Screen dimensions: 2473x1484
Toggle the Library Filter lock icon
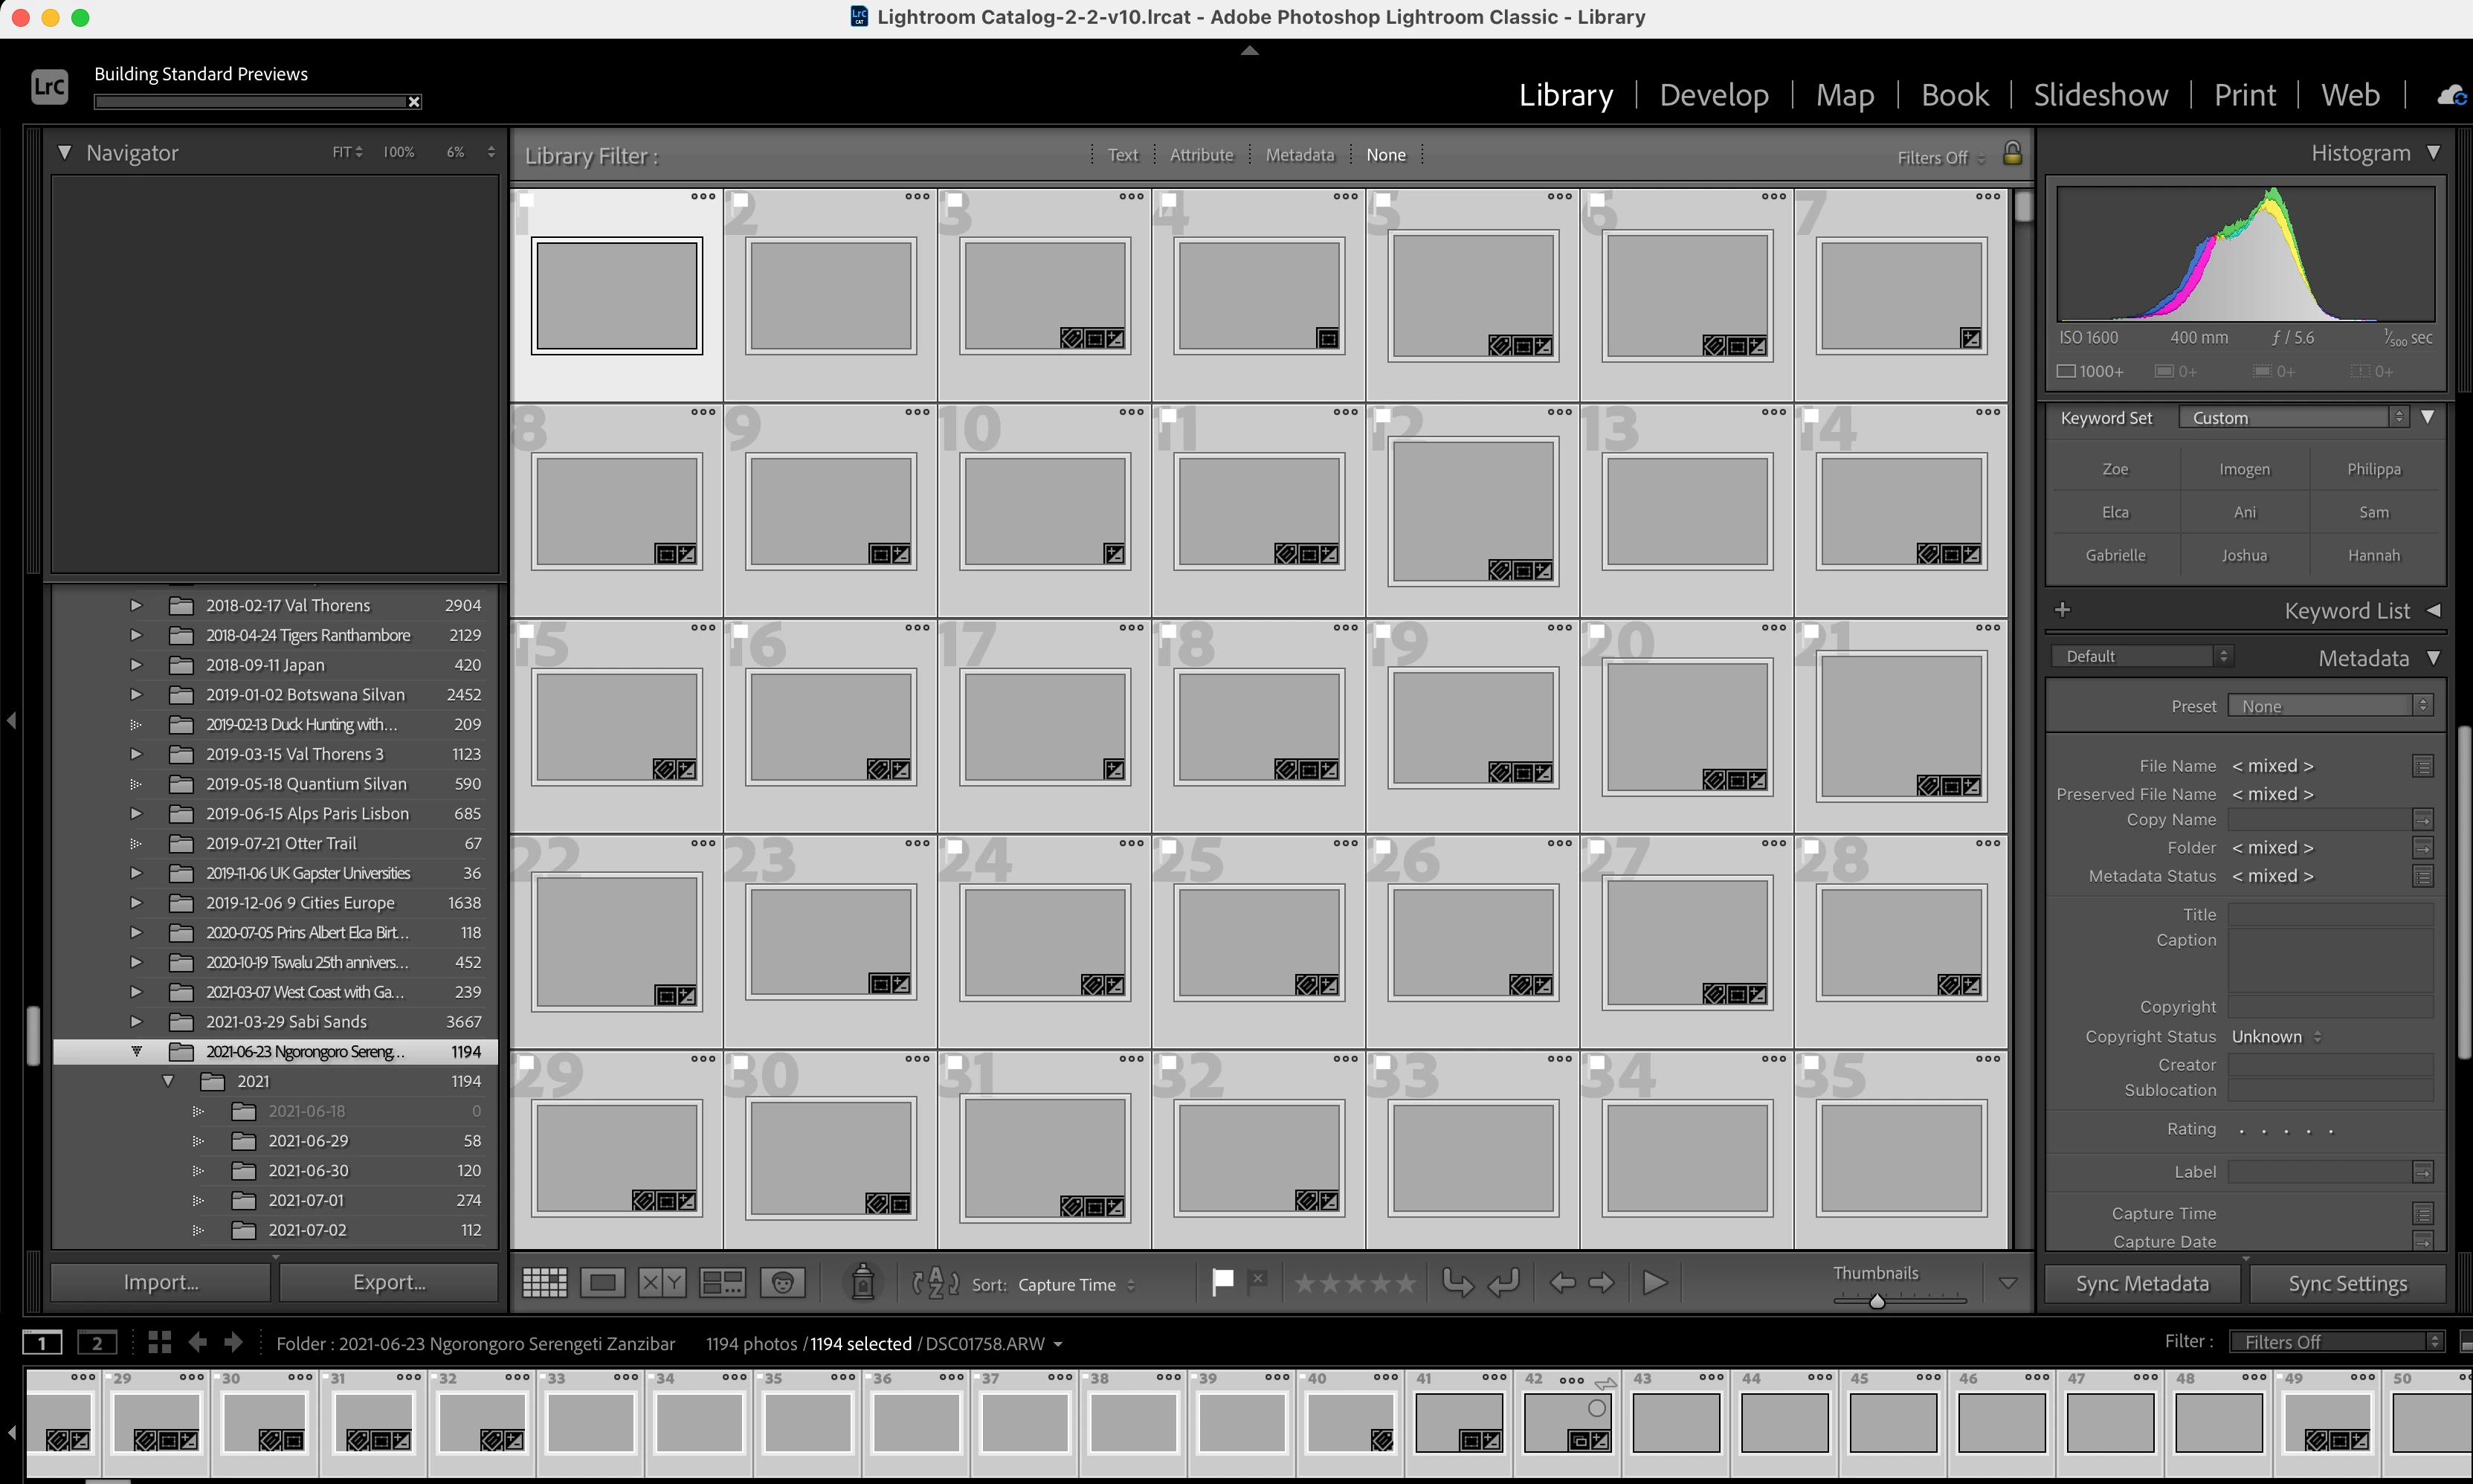[2013, 154]
